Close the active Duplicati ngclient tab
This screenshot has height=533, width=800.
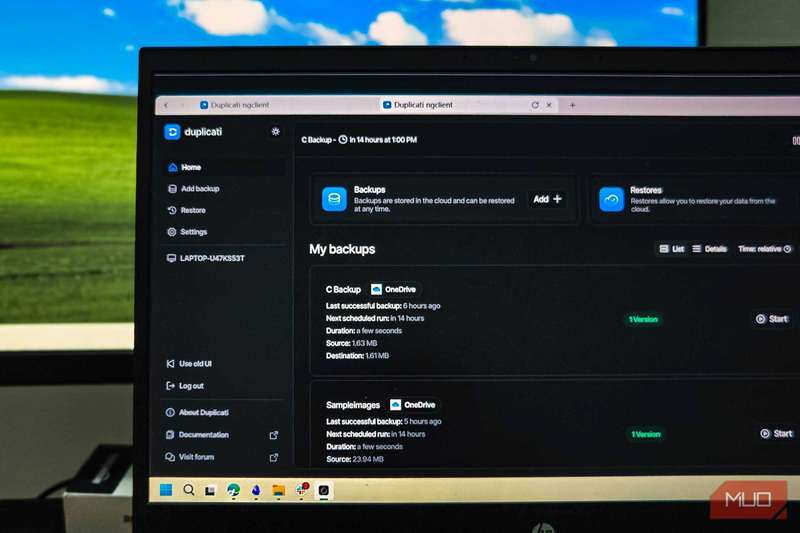coord(549,105)
